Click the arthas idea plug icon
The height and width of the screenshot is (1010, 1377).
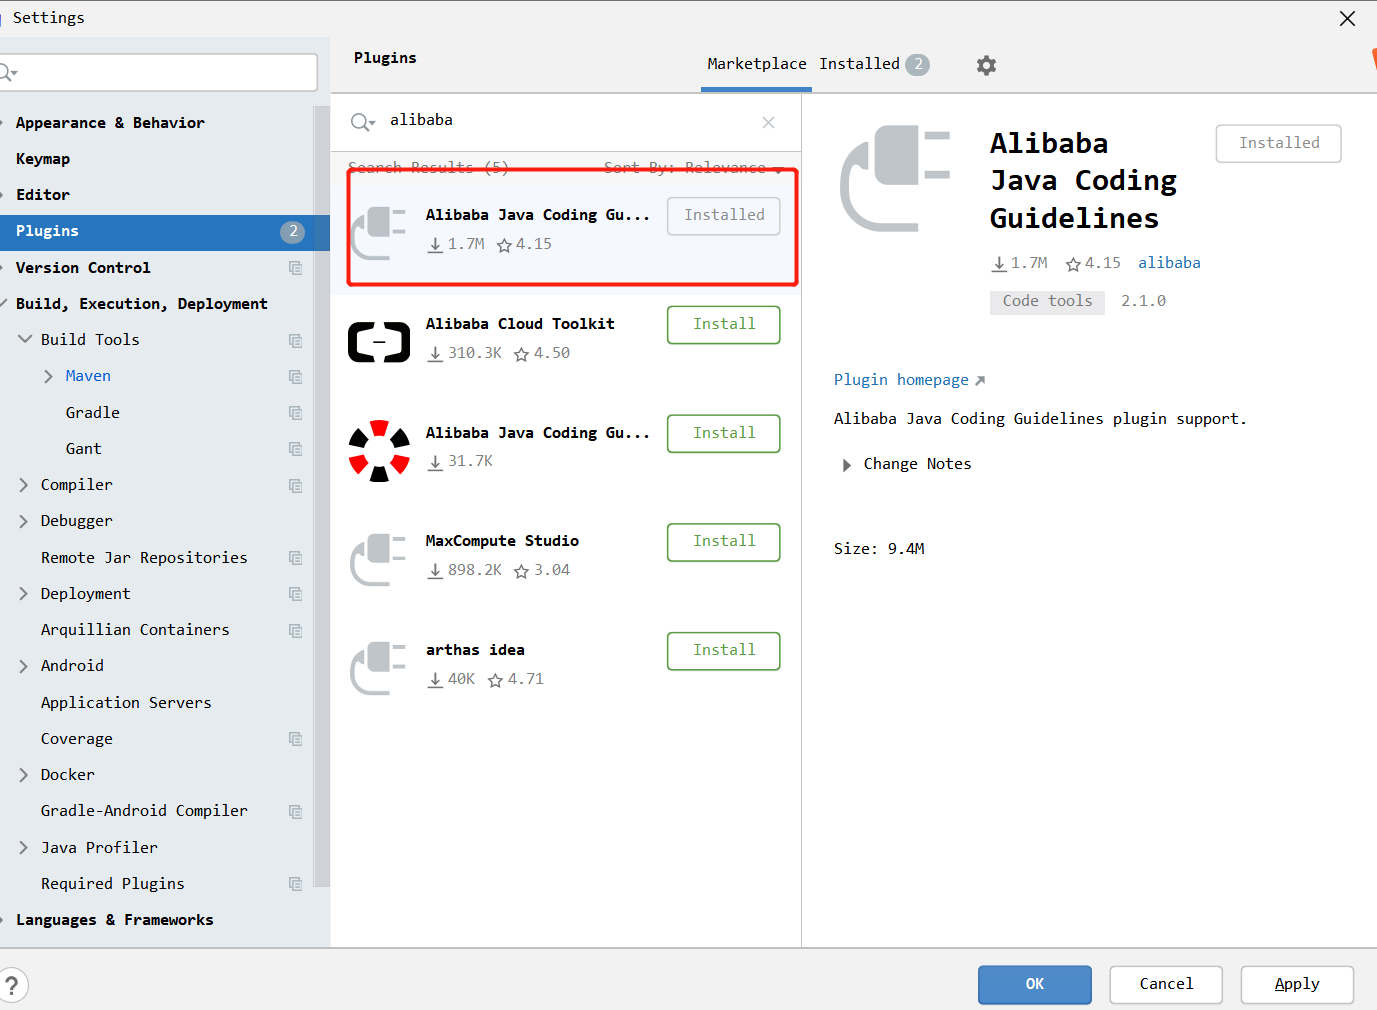[x=379, y=668]
